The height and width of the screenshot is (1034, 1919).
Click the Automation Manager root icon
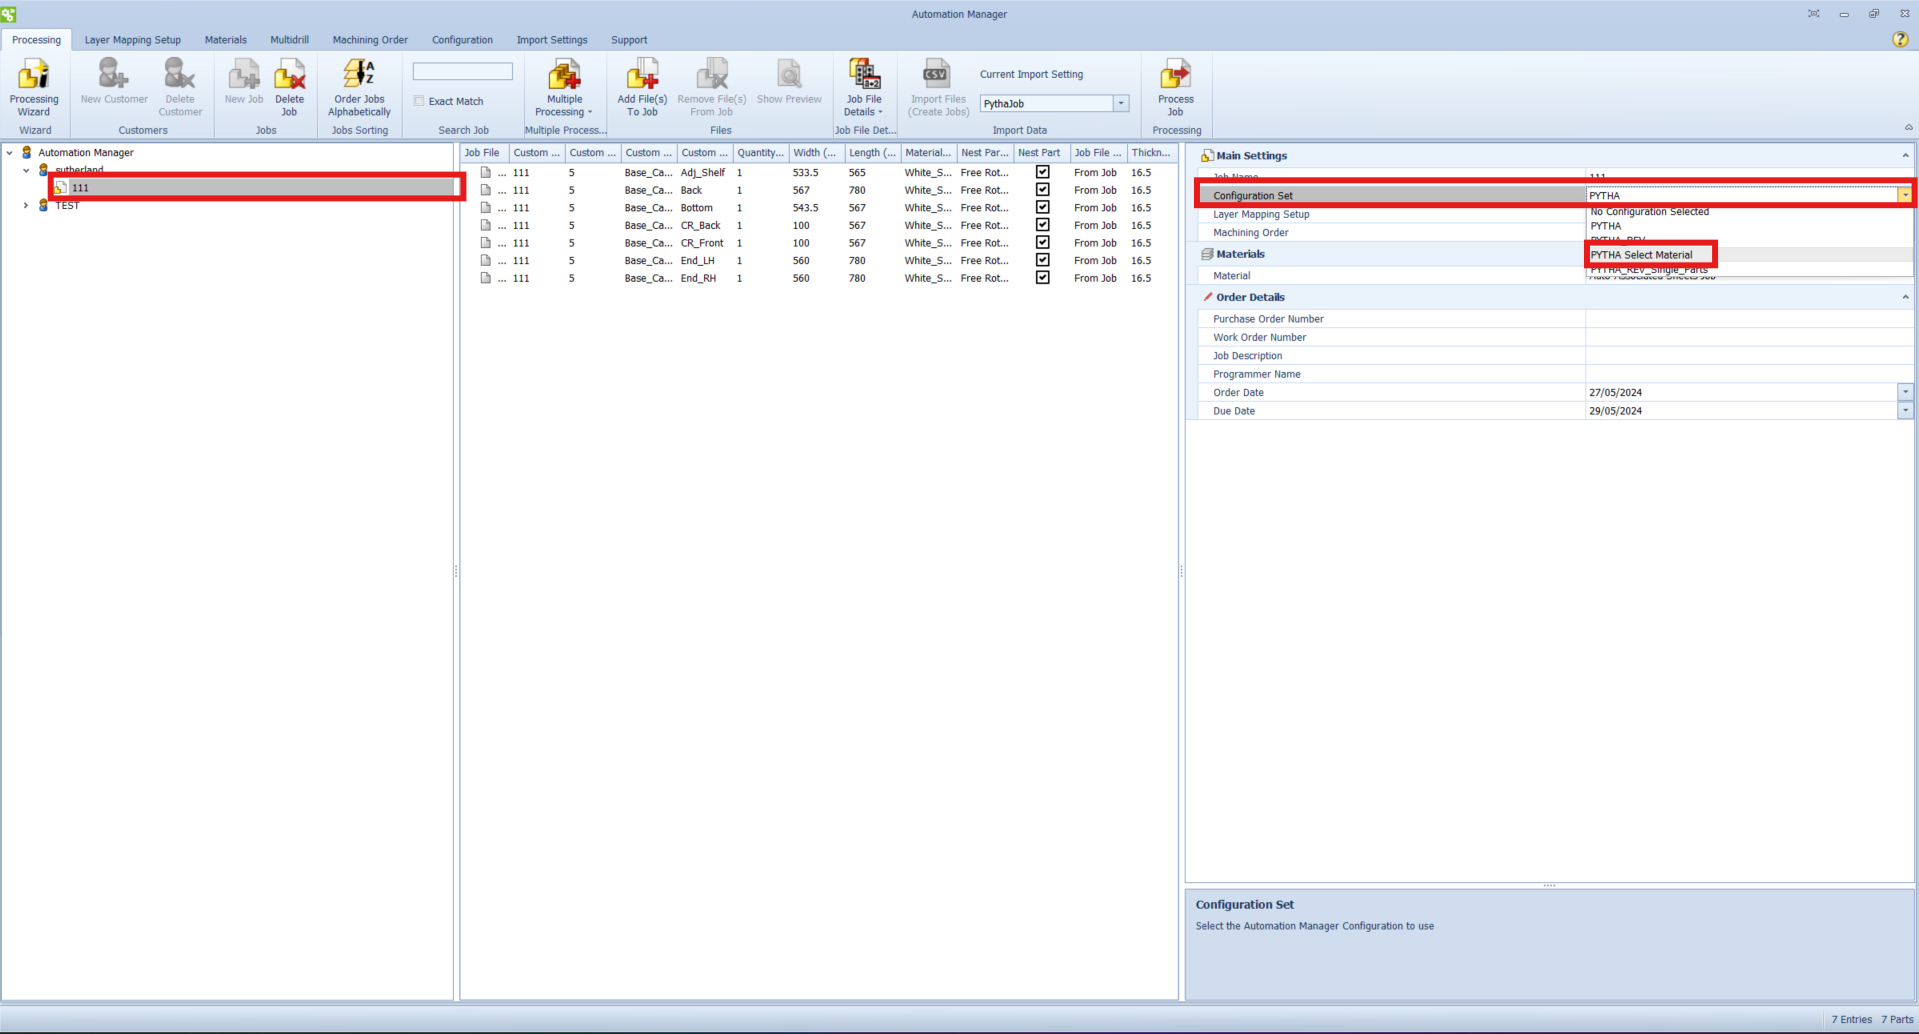(x=27, y=152)
